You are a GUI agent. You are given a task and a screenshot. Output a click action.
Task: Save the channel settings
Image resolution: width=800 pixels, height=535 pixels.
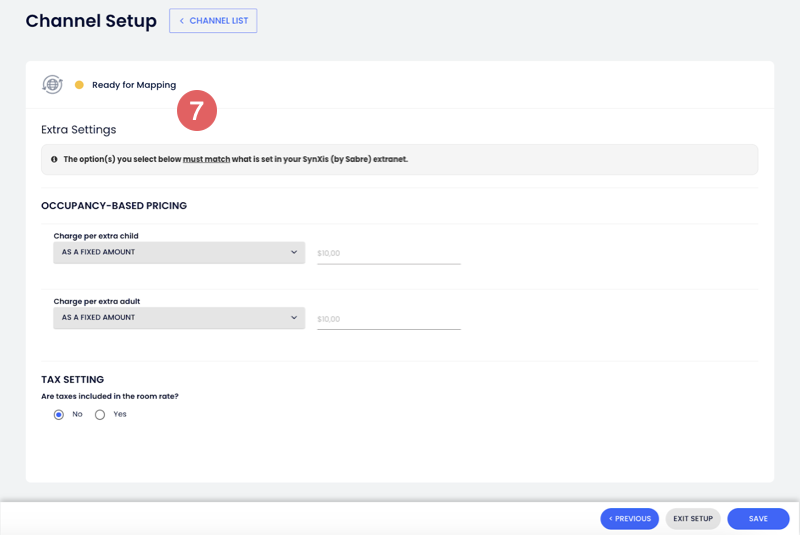(x=758, y=519)
